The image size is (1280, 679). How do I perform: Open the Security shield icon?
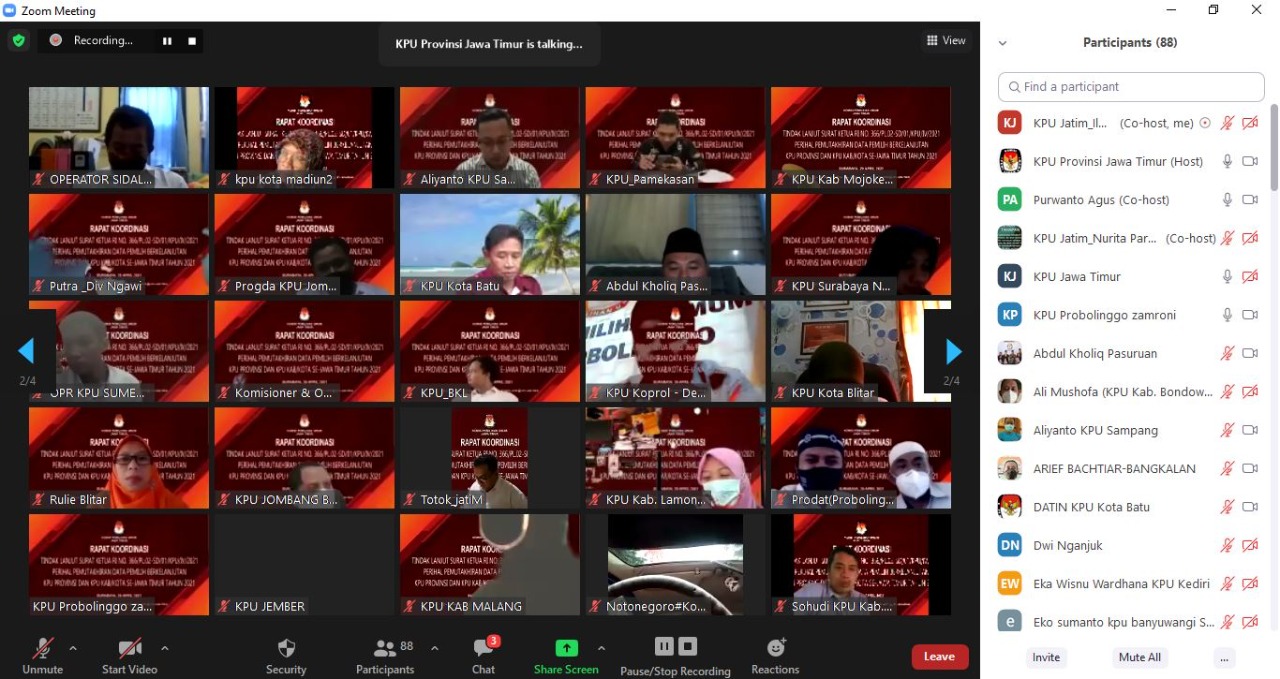286,648
